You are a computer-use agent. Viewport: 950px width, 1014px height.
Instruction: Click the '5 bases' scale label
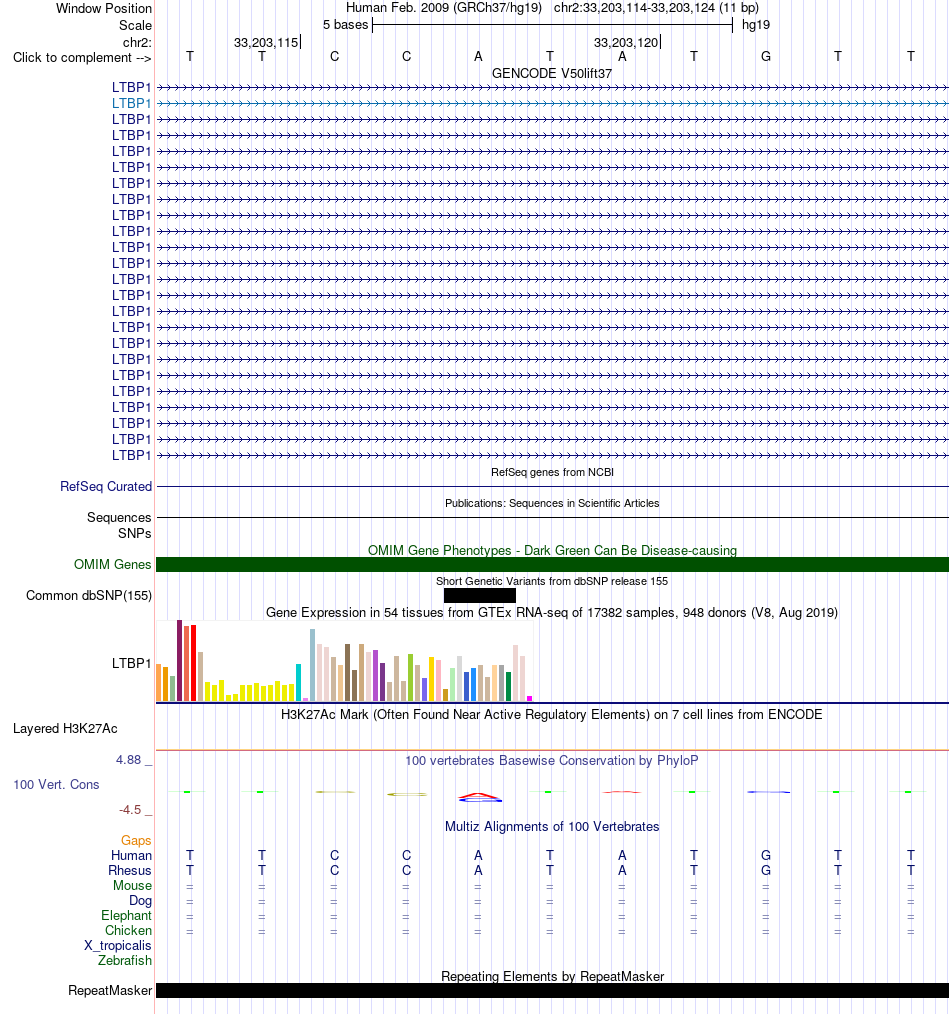point(345,25)
